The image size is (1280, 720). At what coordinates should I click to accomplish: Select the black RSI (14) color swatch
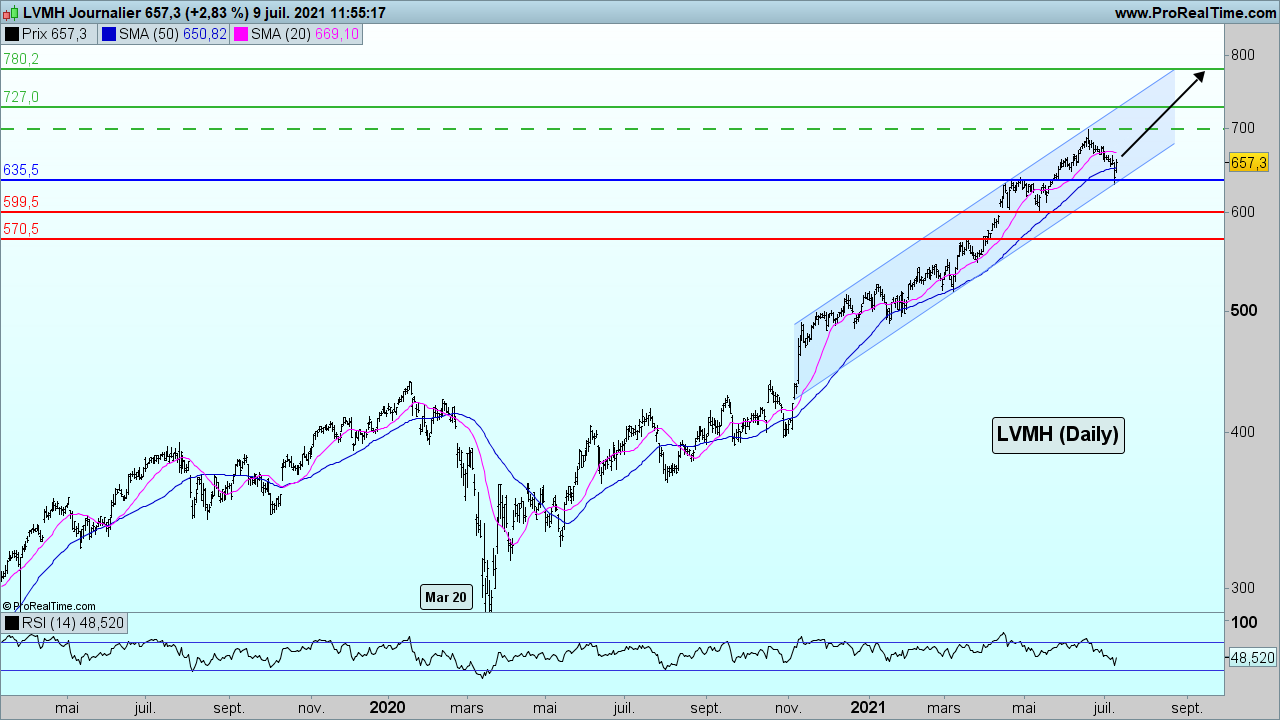pyautogui.click(x=11, y=623)
